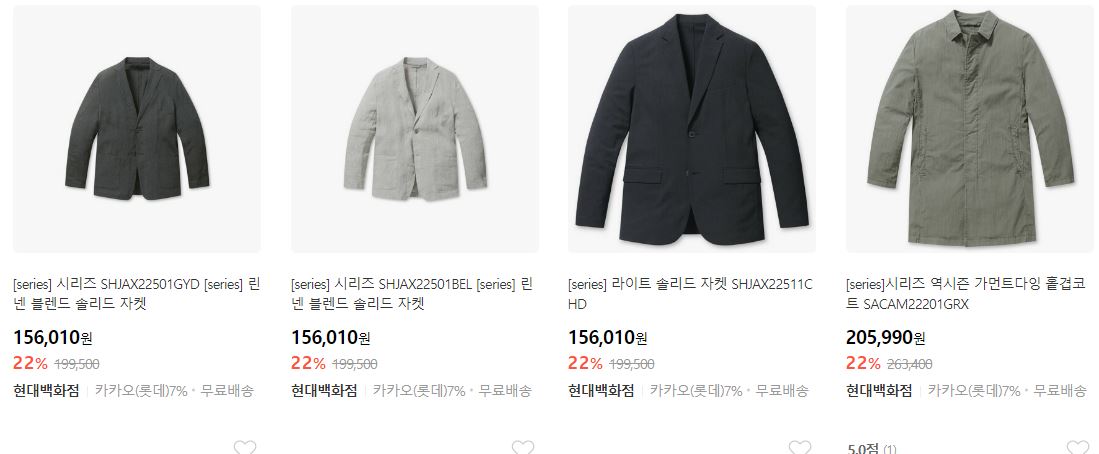Click the 205,990원 price of the coat
This screenshot has height=454, width=1099.
point(886,338)
